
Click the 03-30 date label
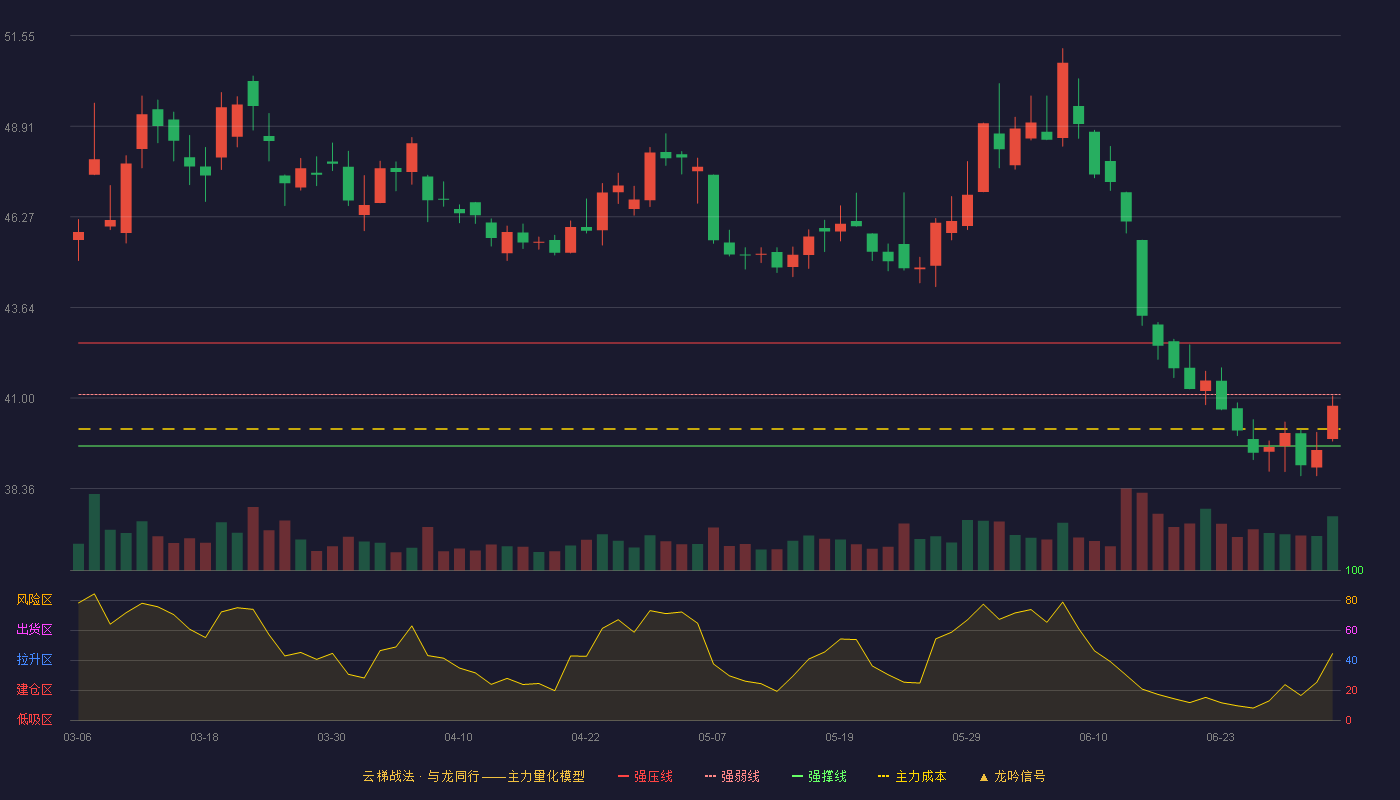tap(331, 737)
